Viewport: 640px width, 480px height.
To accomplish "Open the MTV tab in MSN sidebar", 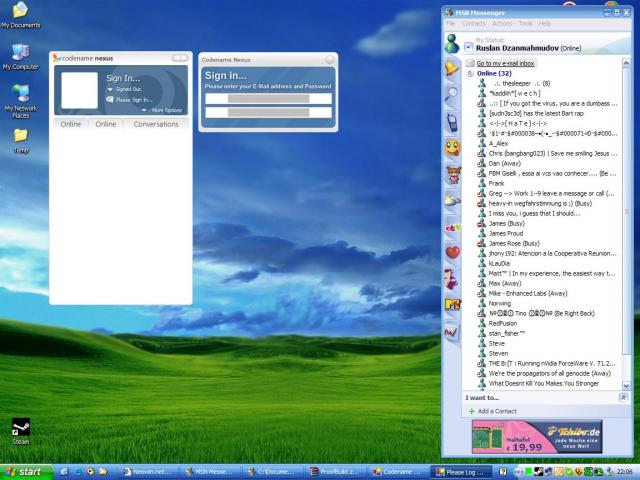I will 453,304.
